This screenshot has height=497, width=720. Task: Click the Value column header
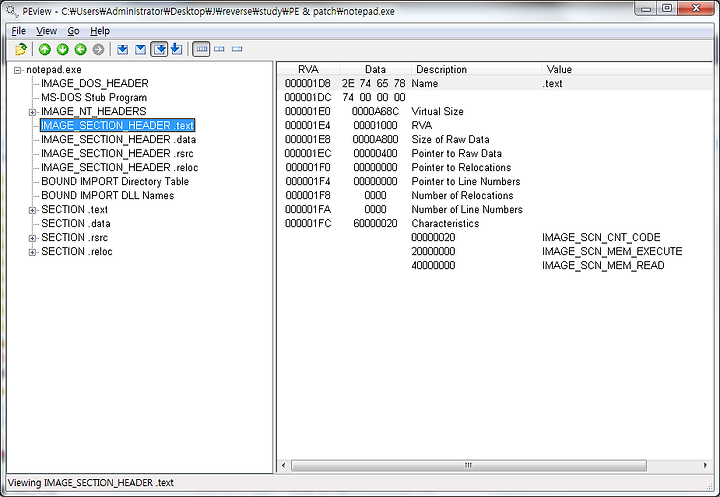tap(629, 69)
